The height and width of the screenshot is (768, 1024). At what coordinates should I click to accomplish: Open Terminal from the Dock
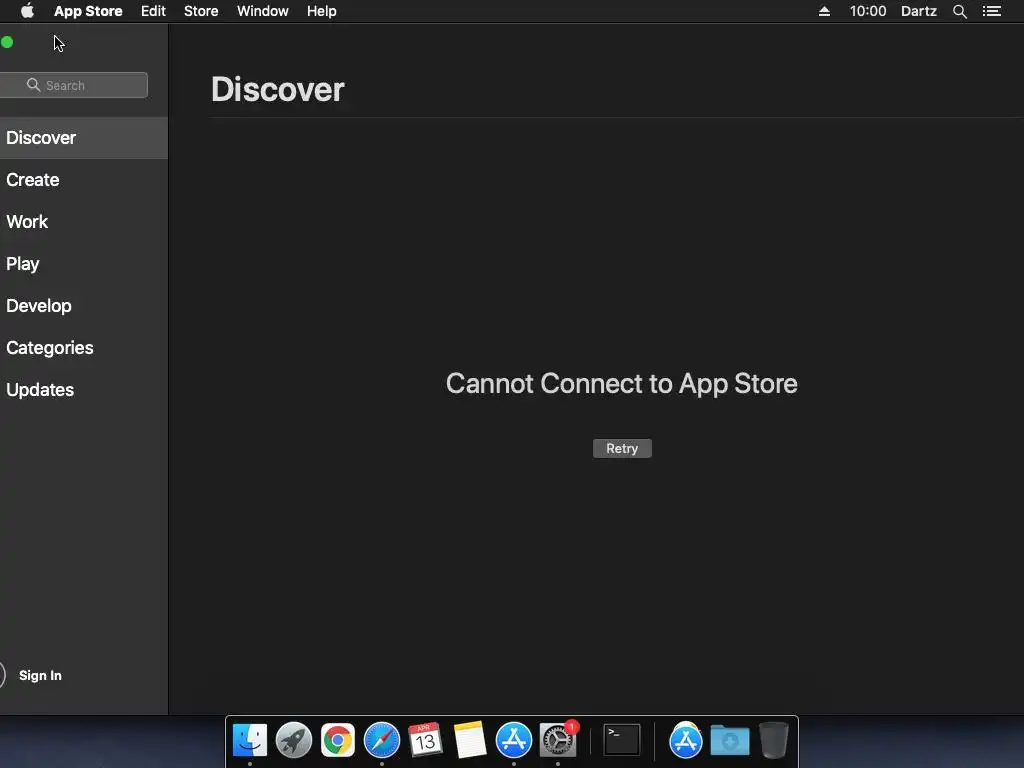click(622, 740)
